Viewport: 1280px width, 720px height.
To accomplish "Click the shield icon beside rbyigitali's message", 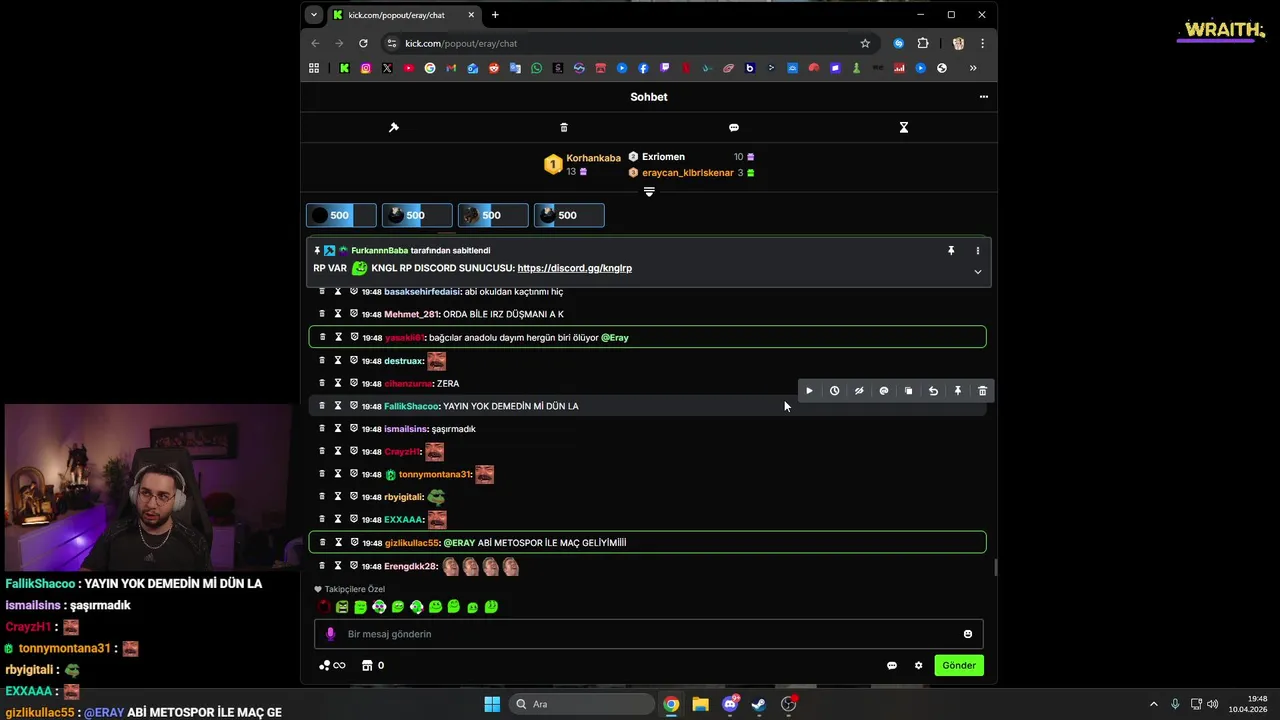I will pos(354,496).
